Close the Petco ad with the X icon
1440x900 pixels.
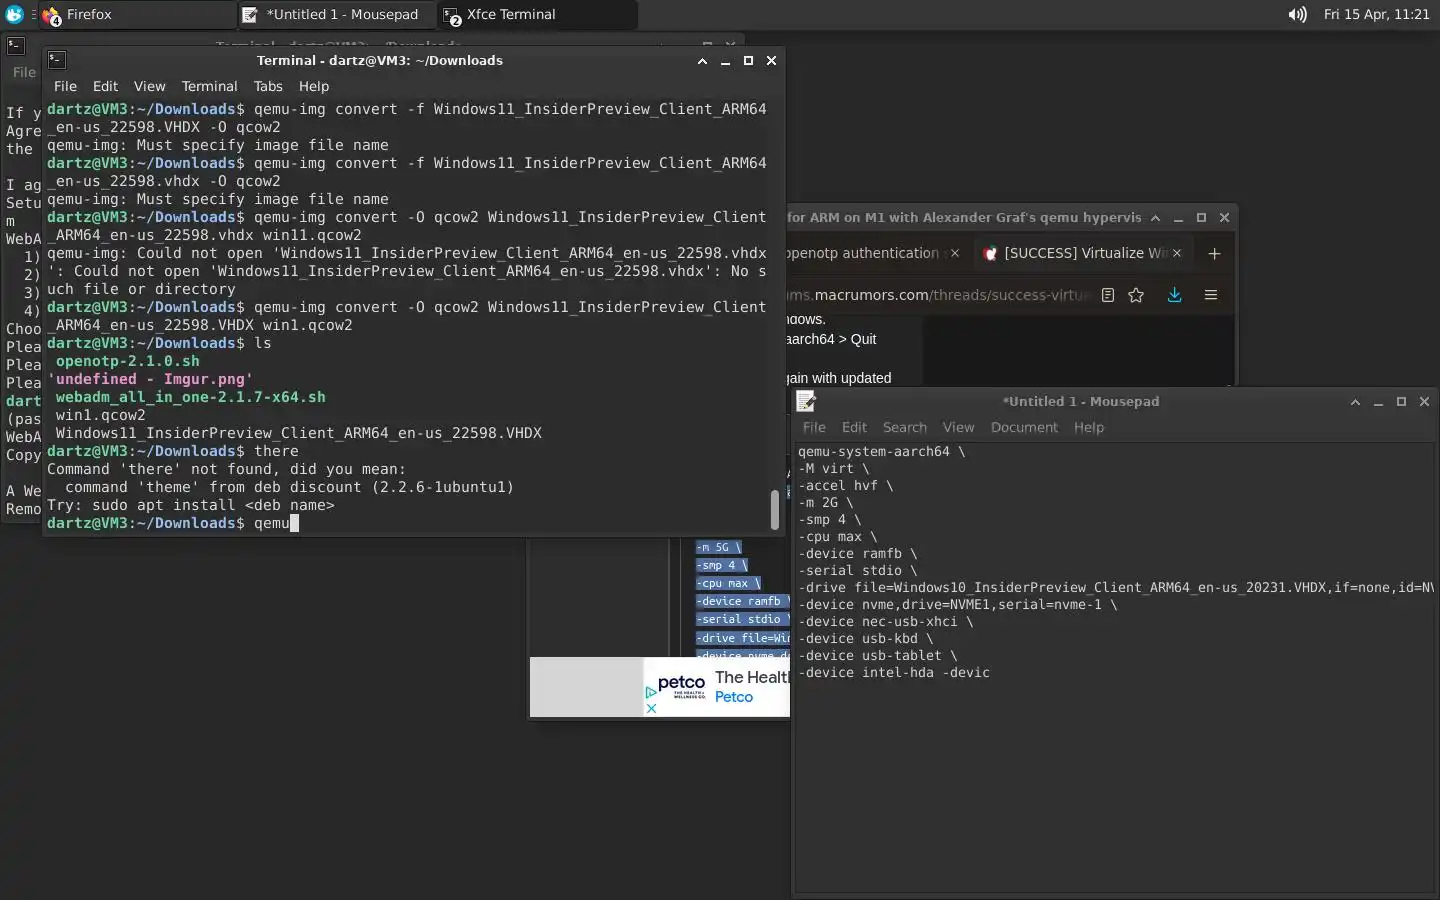coord(651,709)
